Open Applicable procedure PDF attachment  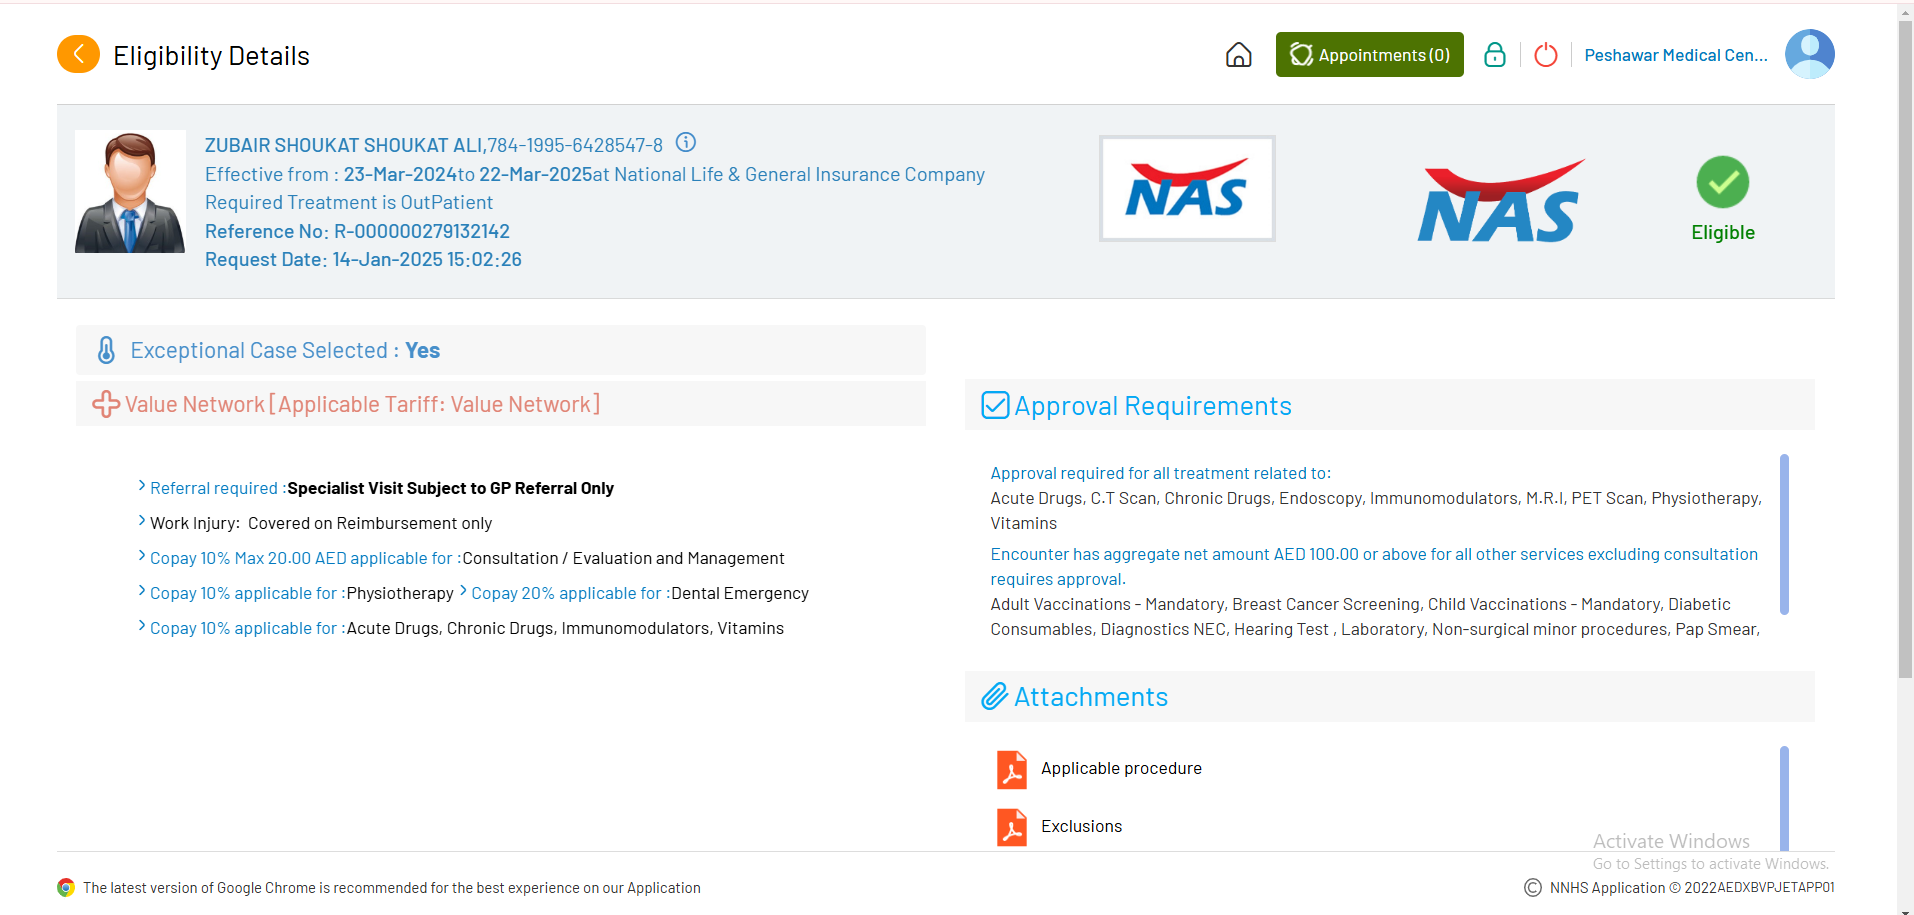click(1011, 769)
